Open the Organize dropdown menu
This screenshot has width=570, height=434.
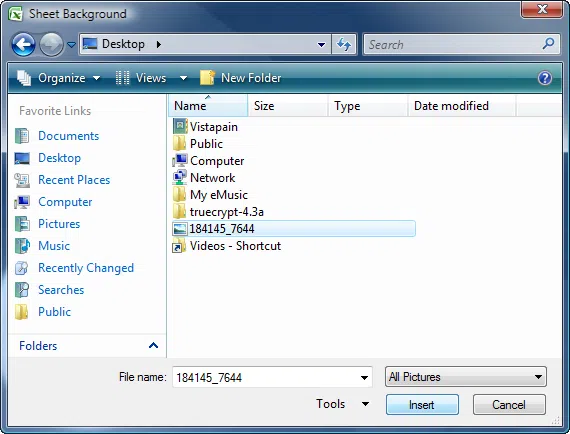pos(59,78)
